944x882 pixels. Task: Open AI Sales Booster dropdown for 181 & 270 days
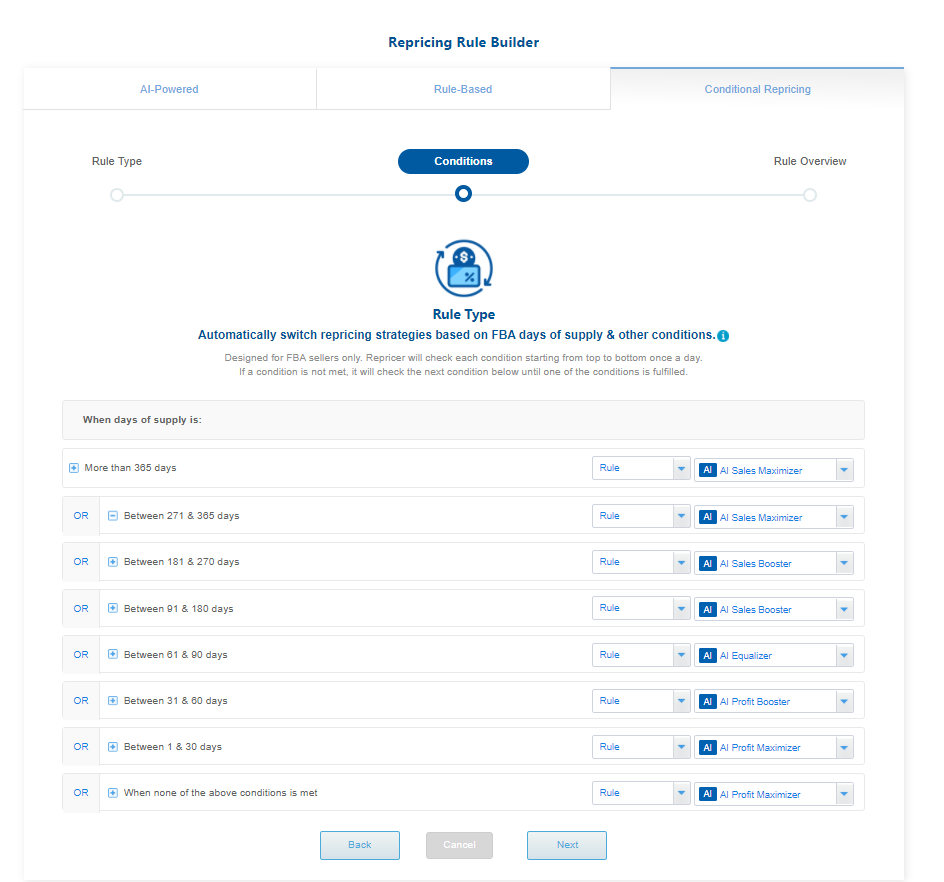774,564
